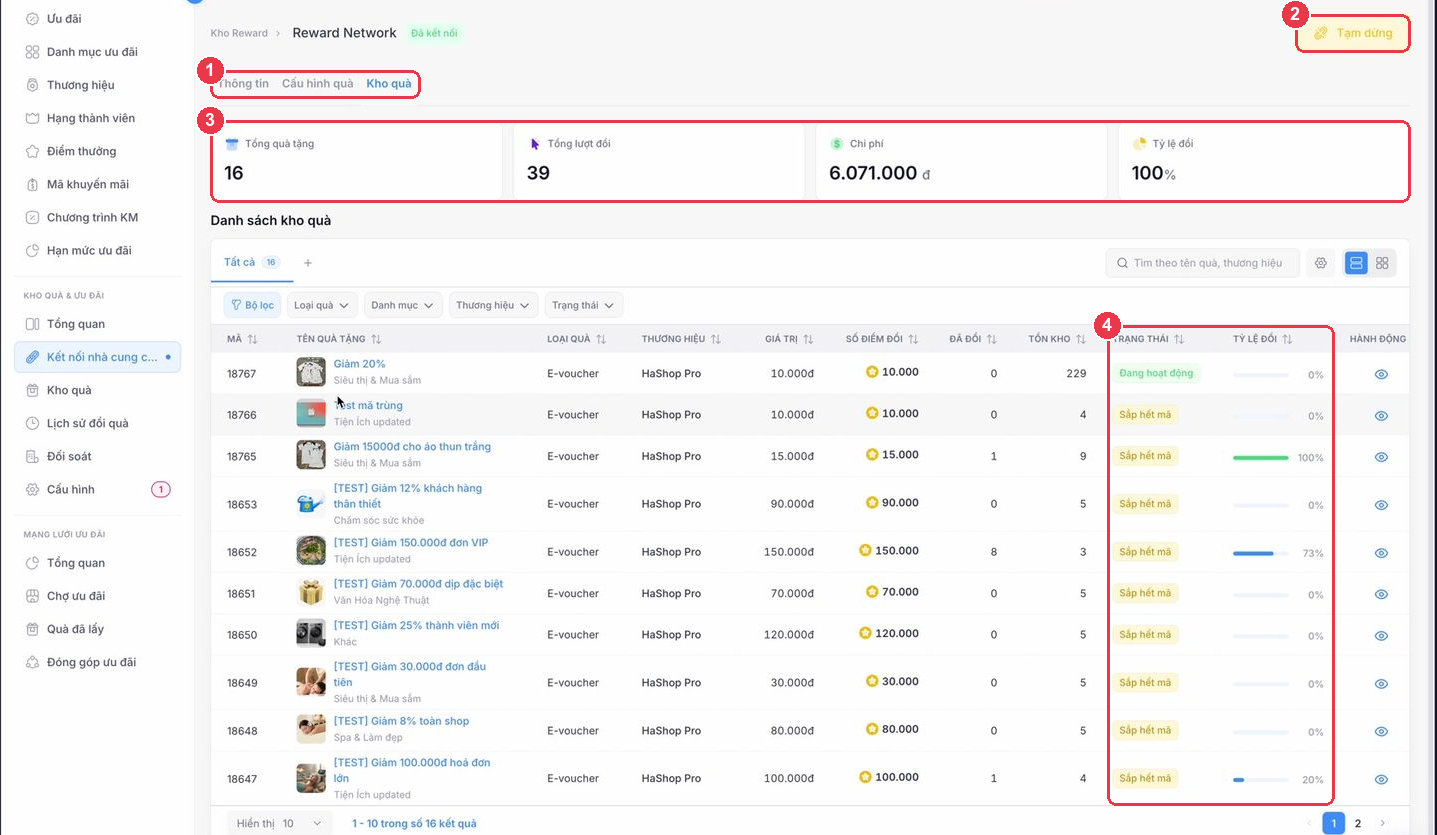
Task: Click the Bộ lọc filter button
Action: coord(252,305)
